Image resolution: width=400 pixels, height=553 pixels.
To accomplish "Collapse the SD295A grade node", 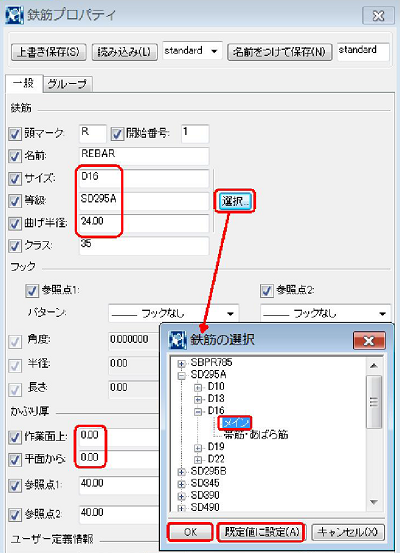I will [x=181, y=376].
